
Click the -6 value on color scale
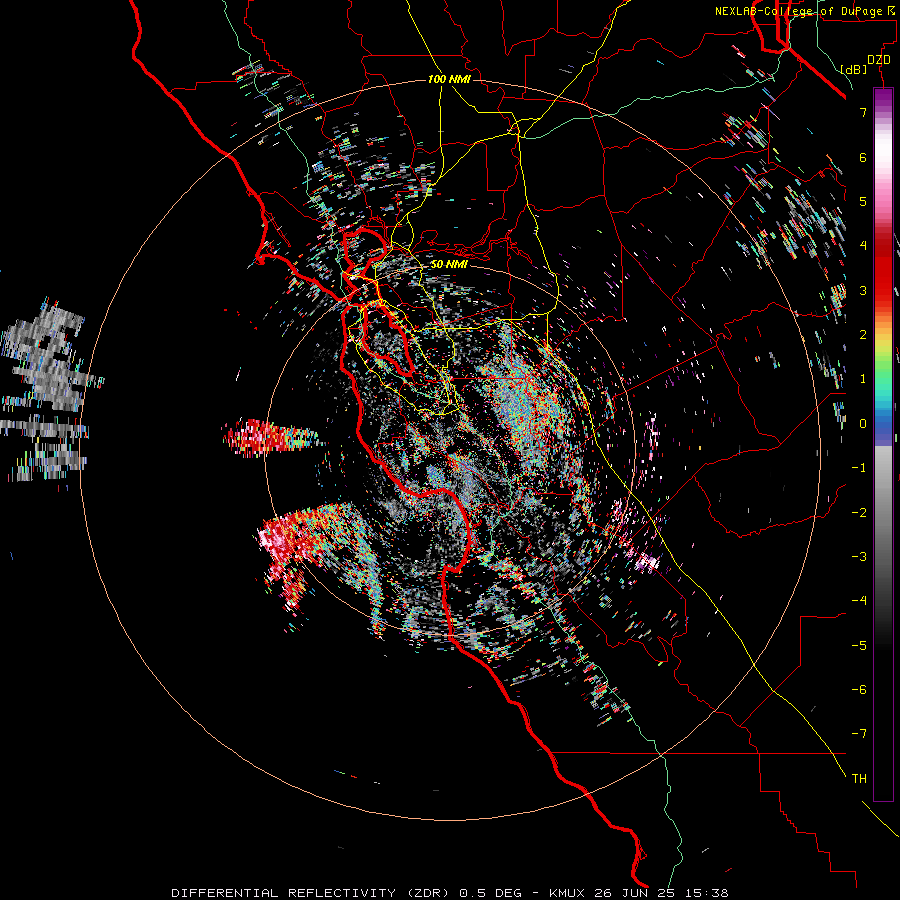point(859,690)
